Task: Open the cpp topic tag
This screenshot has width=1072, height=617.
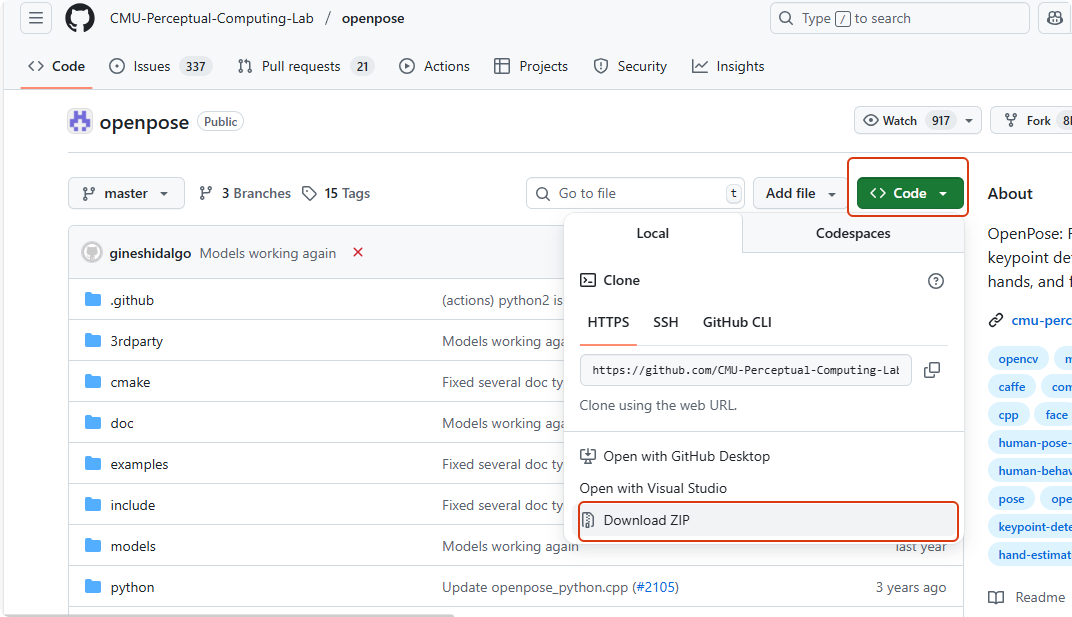Action: [x=1008, y=415]
